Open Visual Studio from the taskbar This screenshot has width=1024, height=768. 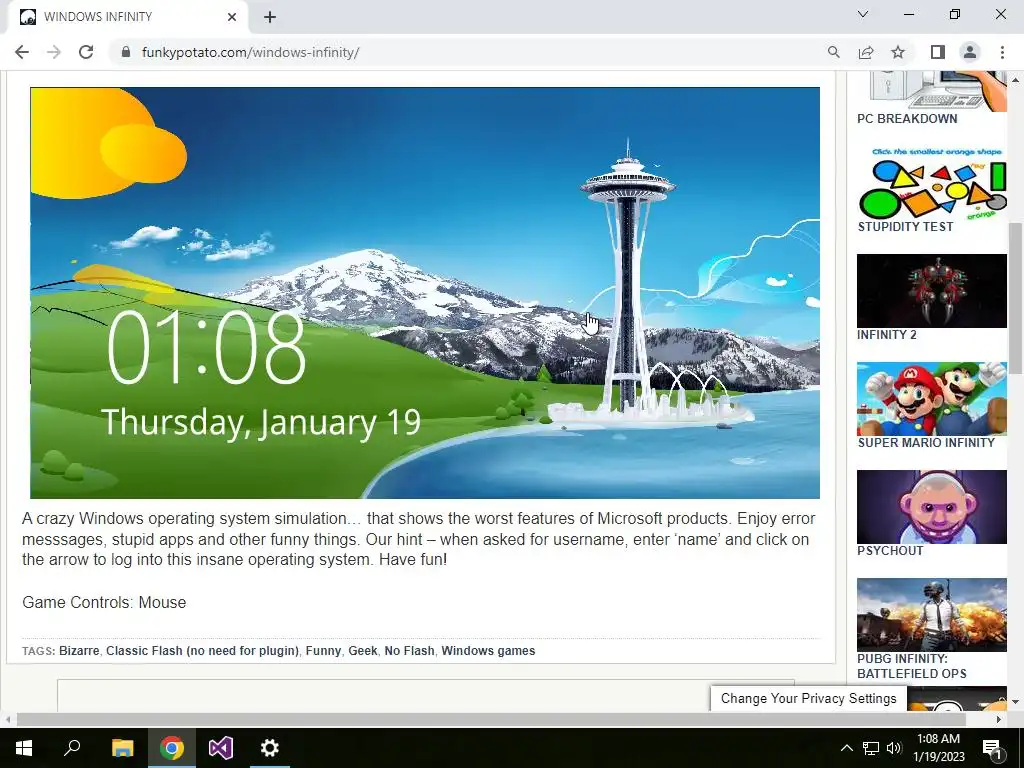pyautogui.click(x=221, y=748)
